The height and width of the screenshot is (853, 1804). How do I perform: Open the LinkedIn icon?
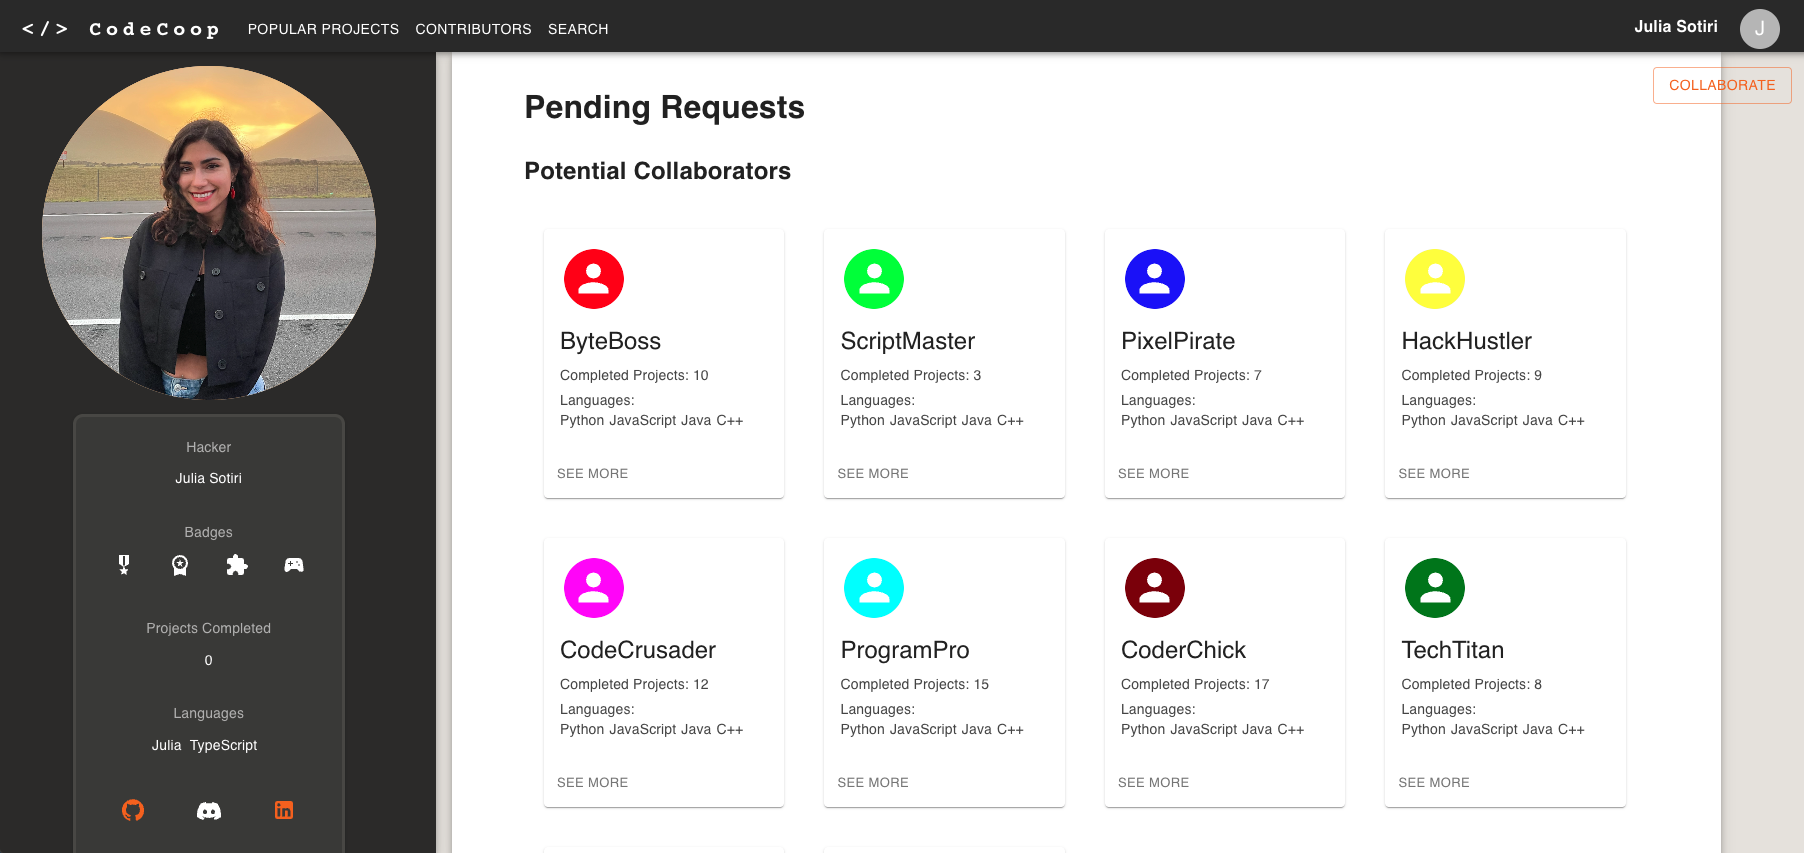pyautogui.click(x=283, y=810)
